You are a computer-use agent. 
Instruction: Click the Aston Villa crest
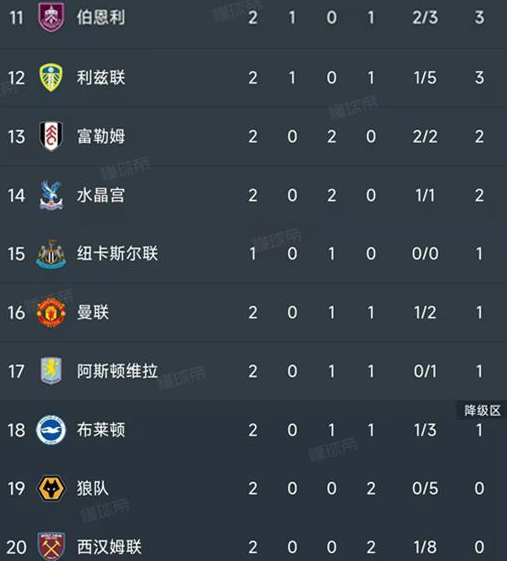[x=51, y=371]
